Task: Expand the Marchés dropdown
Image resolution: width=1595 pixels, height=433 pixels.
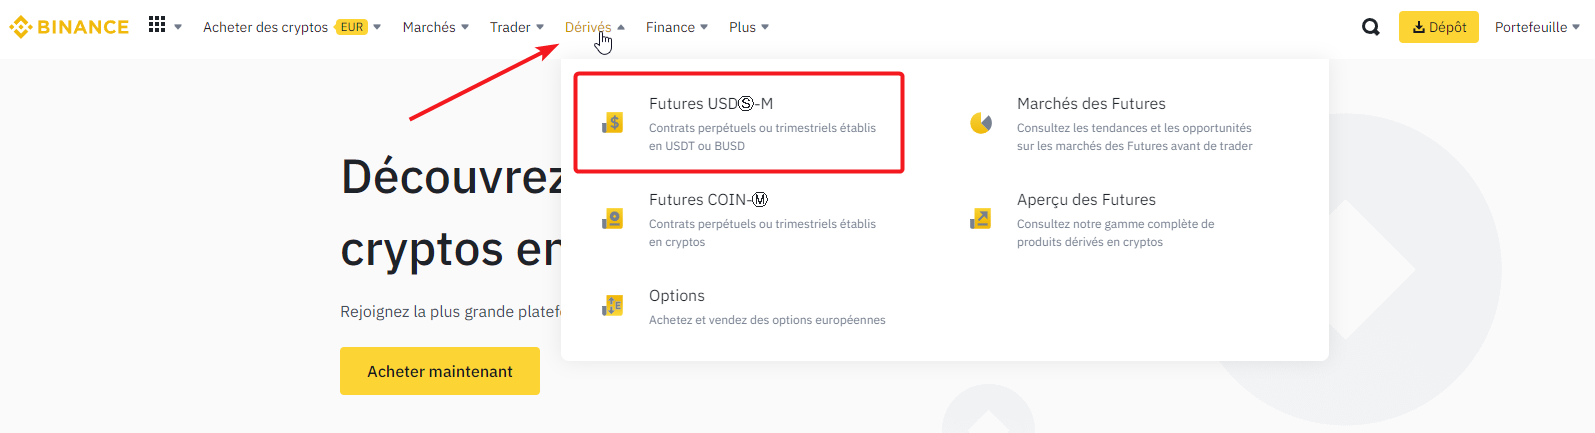Action: [435, 27]
